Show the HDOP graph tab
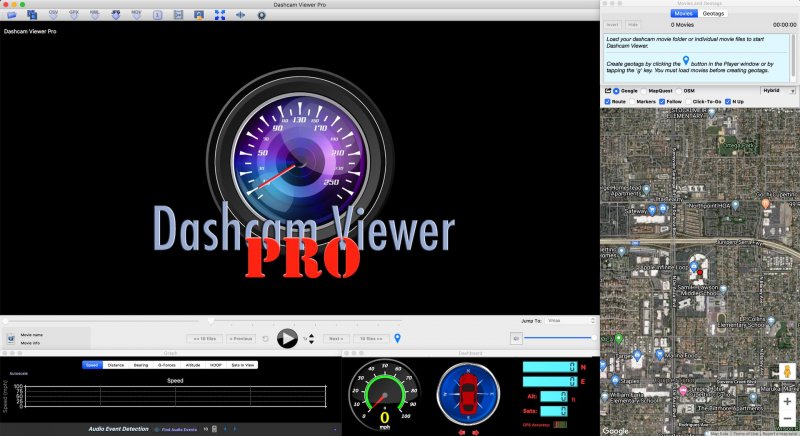Screen dimensions: 800x436 coord(216,365)
